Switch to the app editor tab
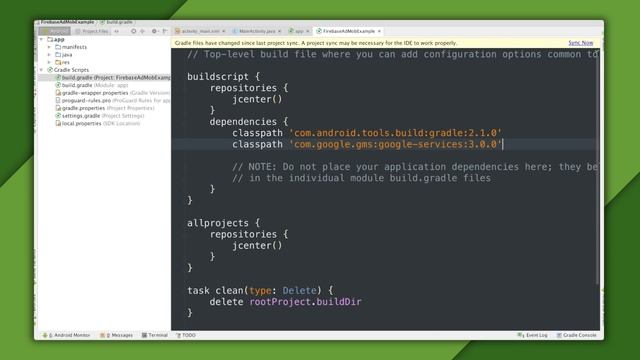 (x=298, y=31)
